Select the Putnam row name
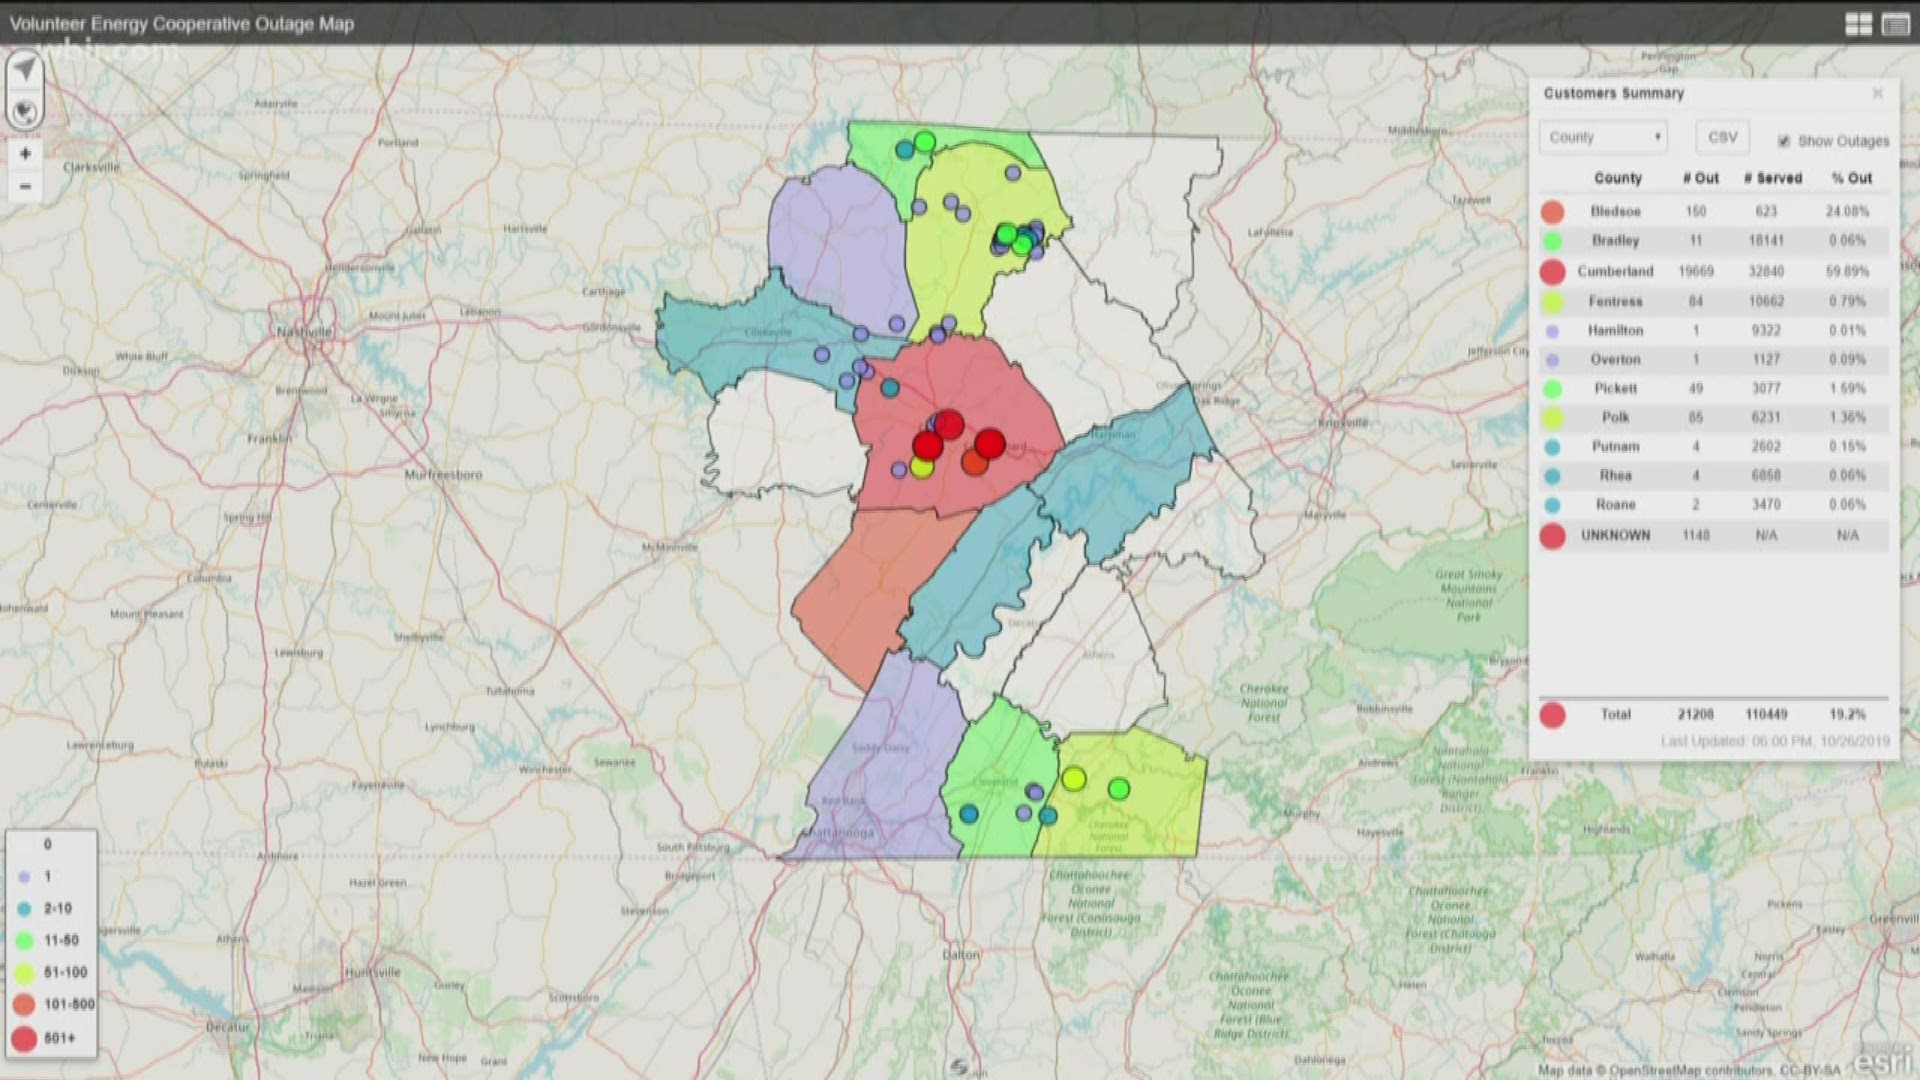Viewport: 1920px width, 1080px height. click(x=1615, y=446)
